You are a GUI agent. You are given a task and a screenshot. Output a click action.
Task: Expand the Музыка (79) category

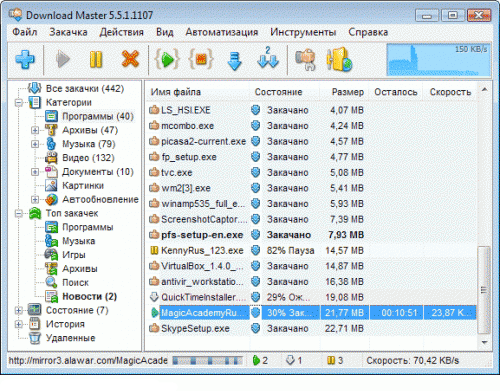click(x=35, y=144)
